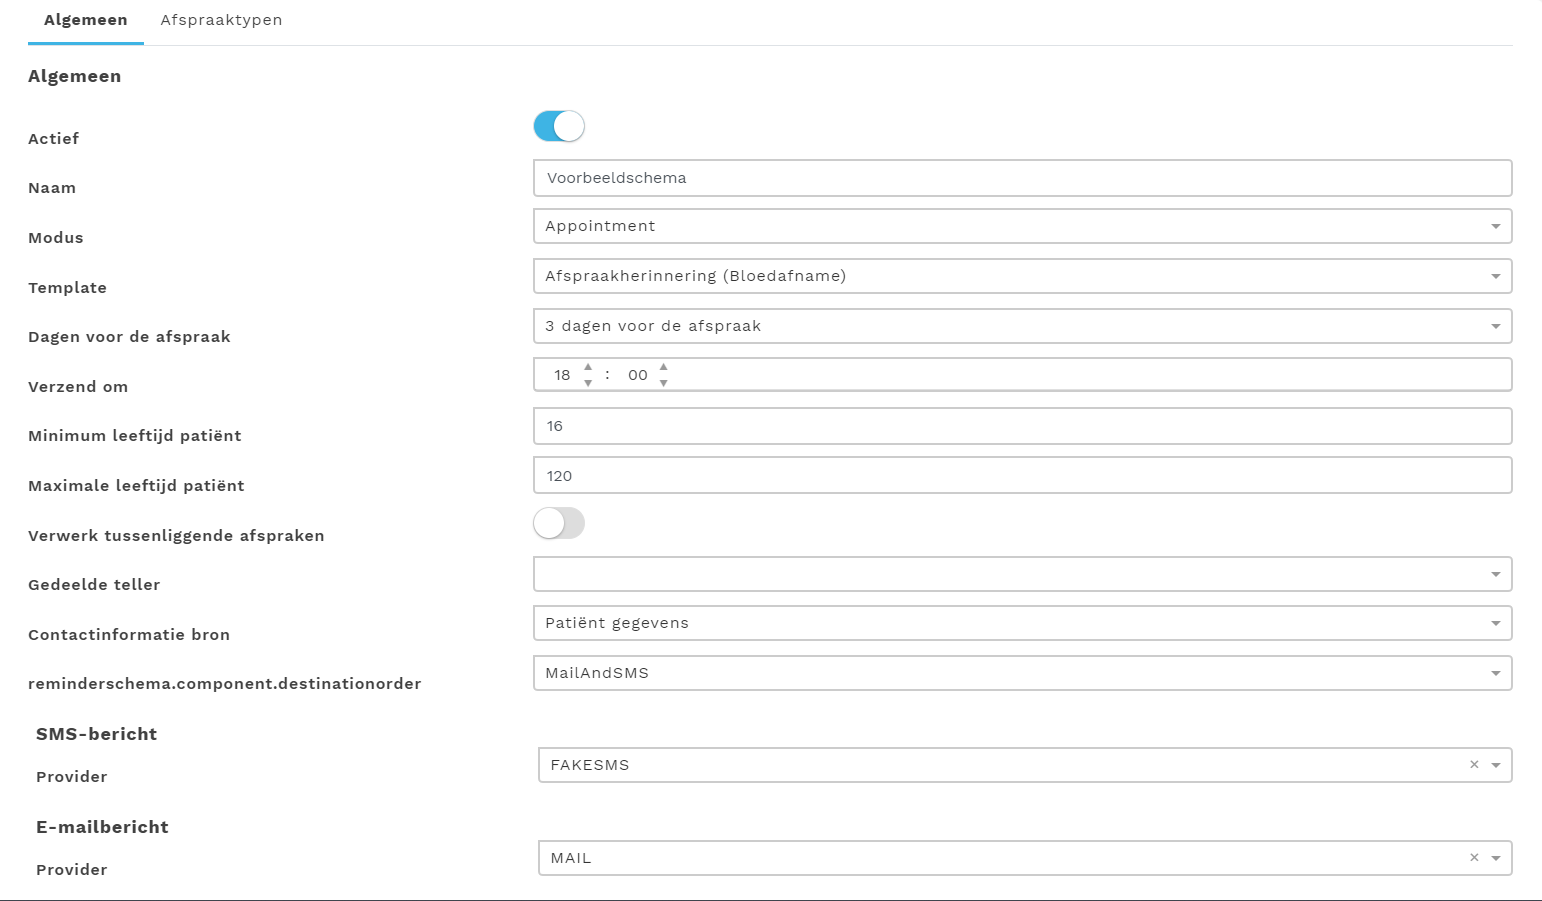Increase the minutes with up arrow
The width and height of the screenshot is (1542, 901).
(663, 367)
